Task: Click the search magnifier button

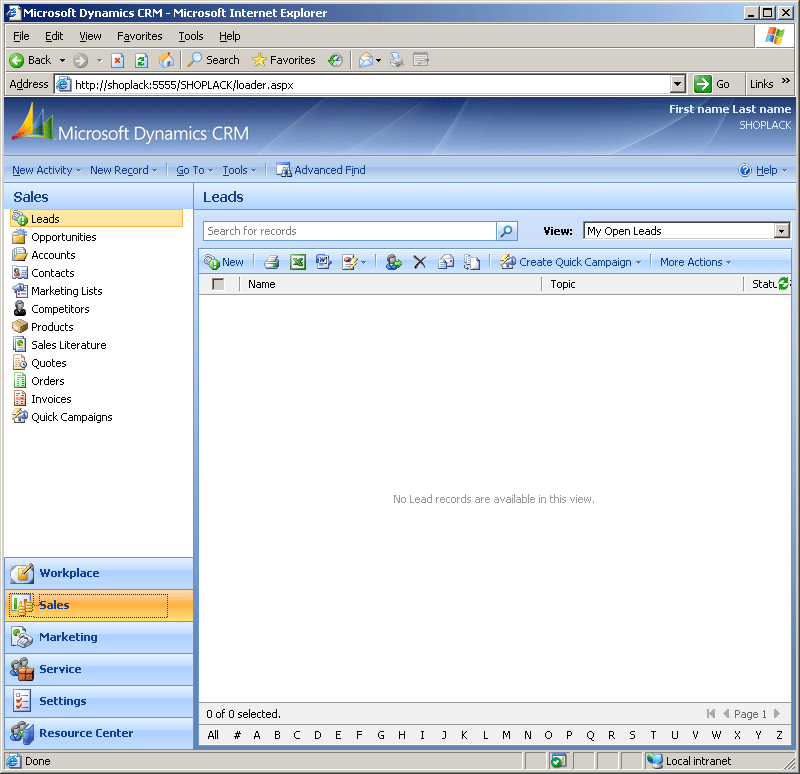Action: 507,231
